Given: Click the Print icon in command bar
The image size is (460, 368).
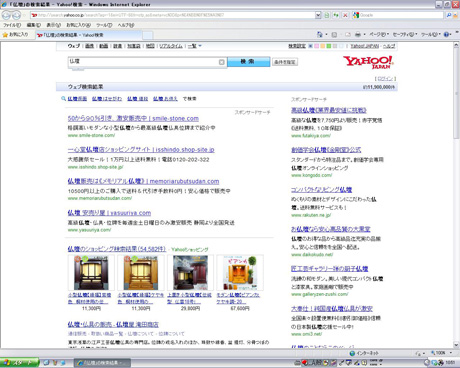Looking at the screenshot, I should [358, 34].
